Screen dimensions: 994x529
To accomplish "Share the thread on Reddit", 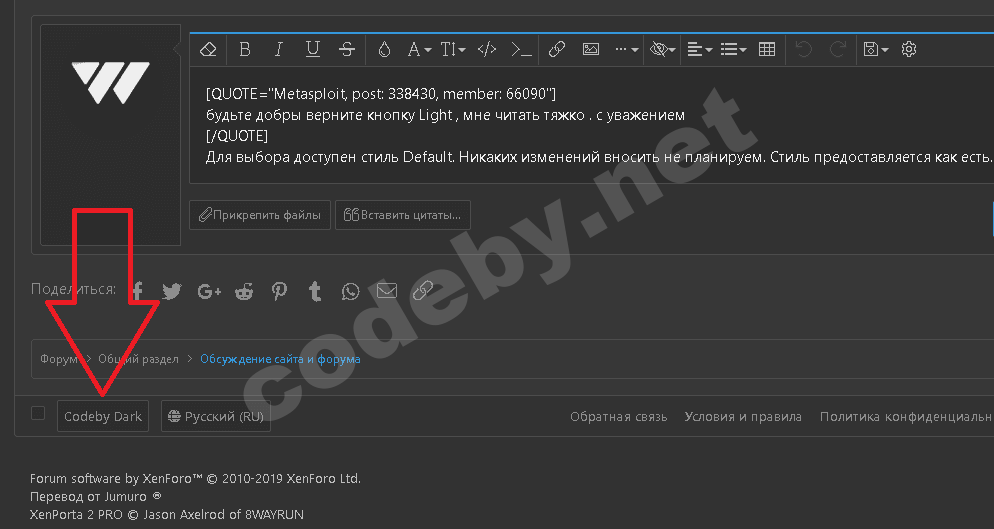I will 244,291.
